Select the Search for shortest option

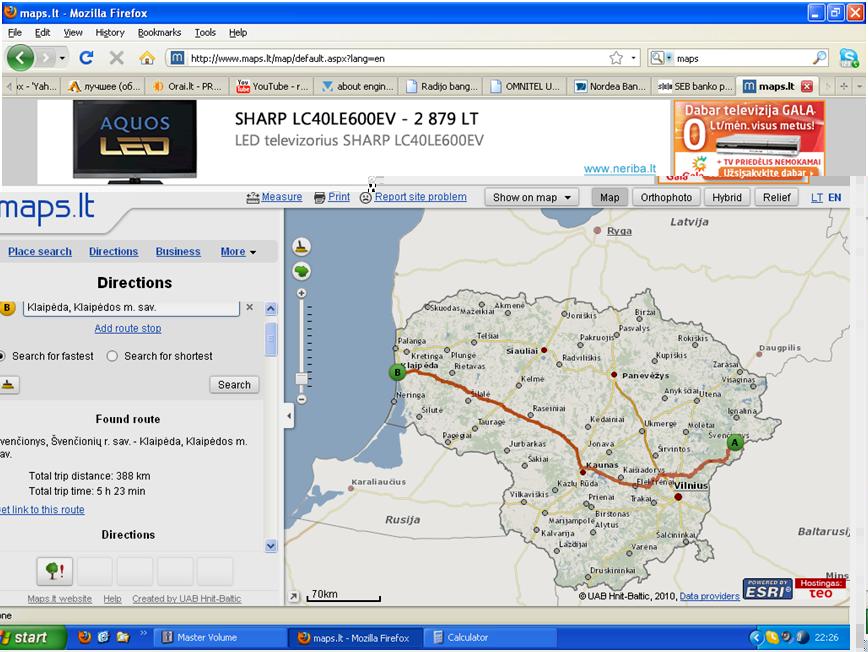click(x=112, y=356)
